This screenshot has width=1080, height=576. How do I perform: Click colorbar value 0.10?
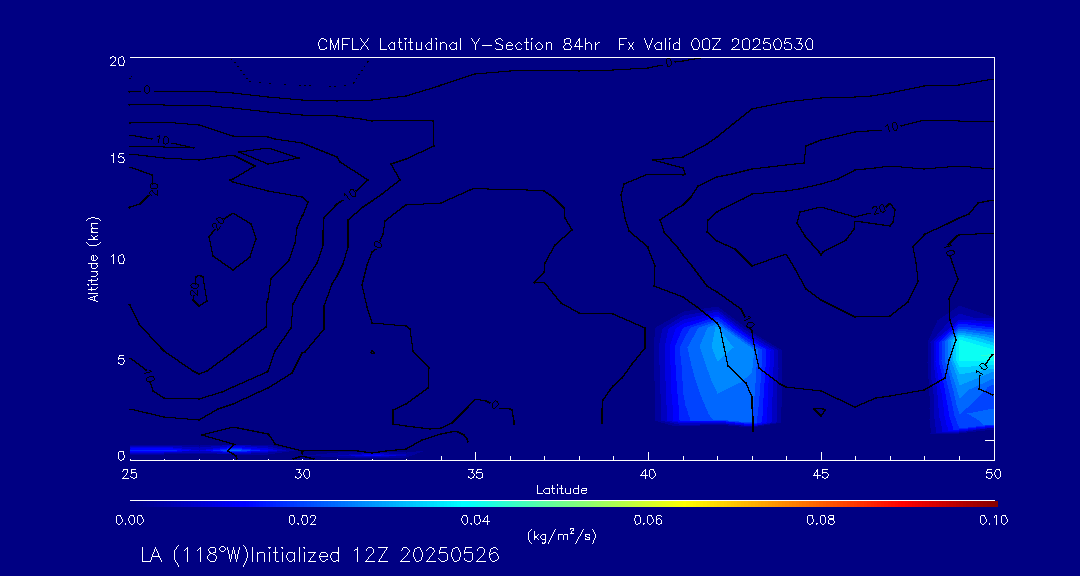[993, 520]
